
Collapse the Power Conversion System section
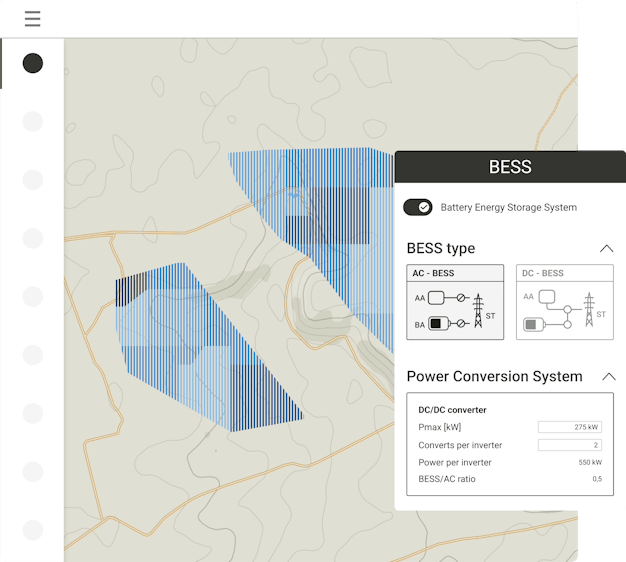click(x=606, y=377)
